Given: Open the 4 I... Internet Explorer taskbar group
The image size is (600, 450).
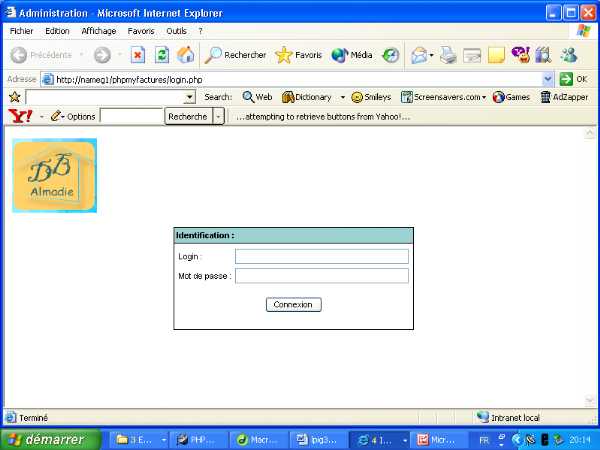Looking at the screenshot, I should [x=379, y=440].
